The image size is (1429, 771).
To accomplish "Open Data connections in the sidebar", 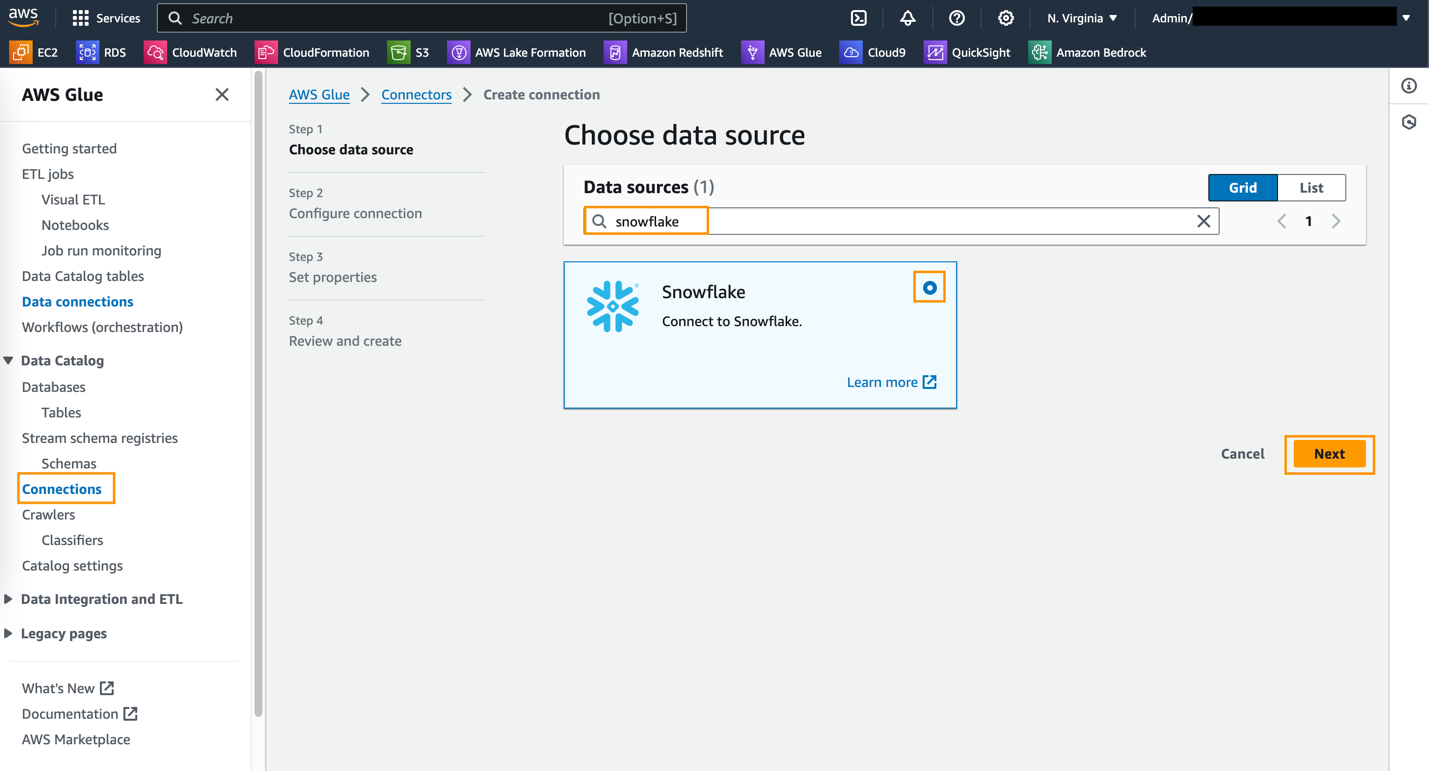I will coord(77,302).
